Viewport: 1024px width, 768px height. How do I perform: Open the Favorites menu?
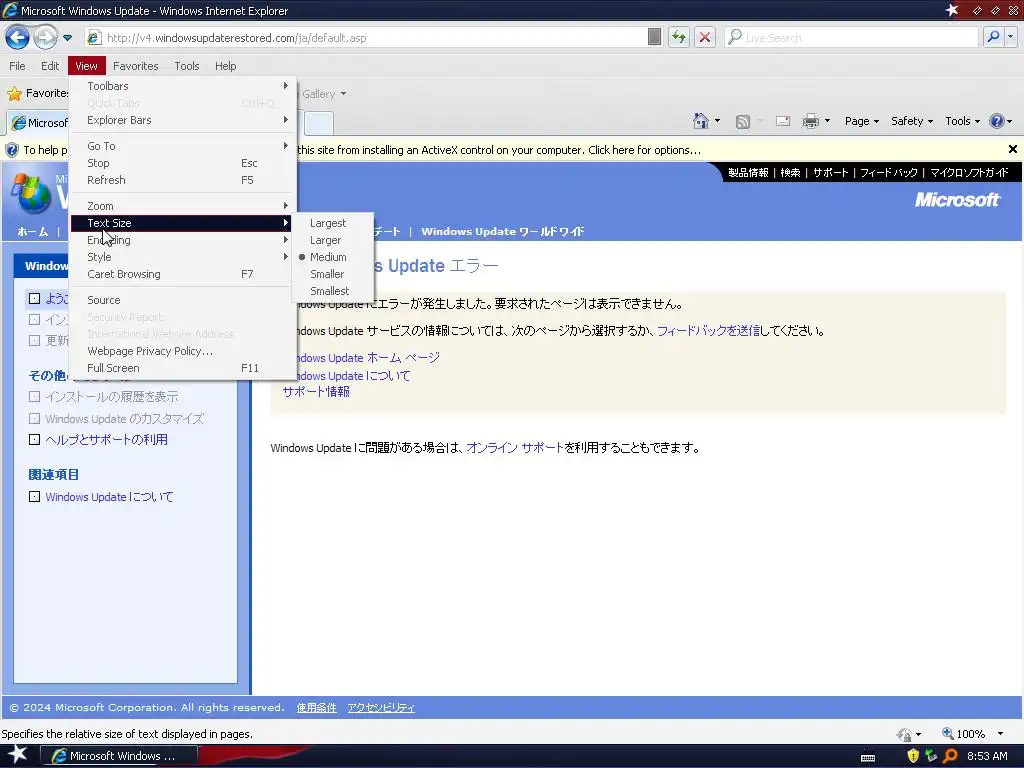pyautogui.click(x=135, y=66)
